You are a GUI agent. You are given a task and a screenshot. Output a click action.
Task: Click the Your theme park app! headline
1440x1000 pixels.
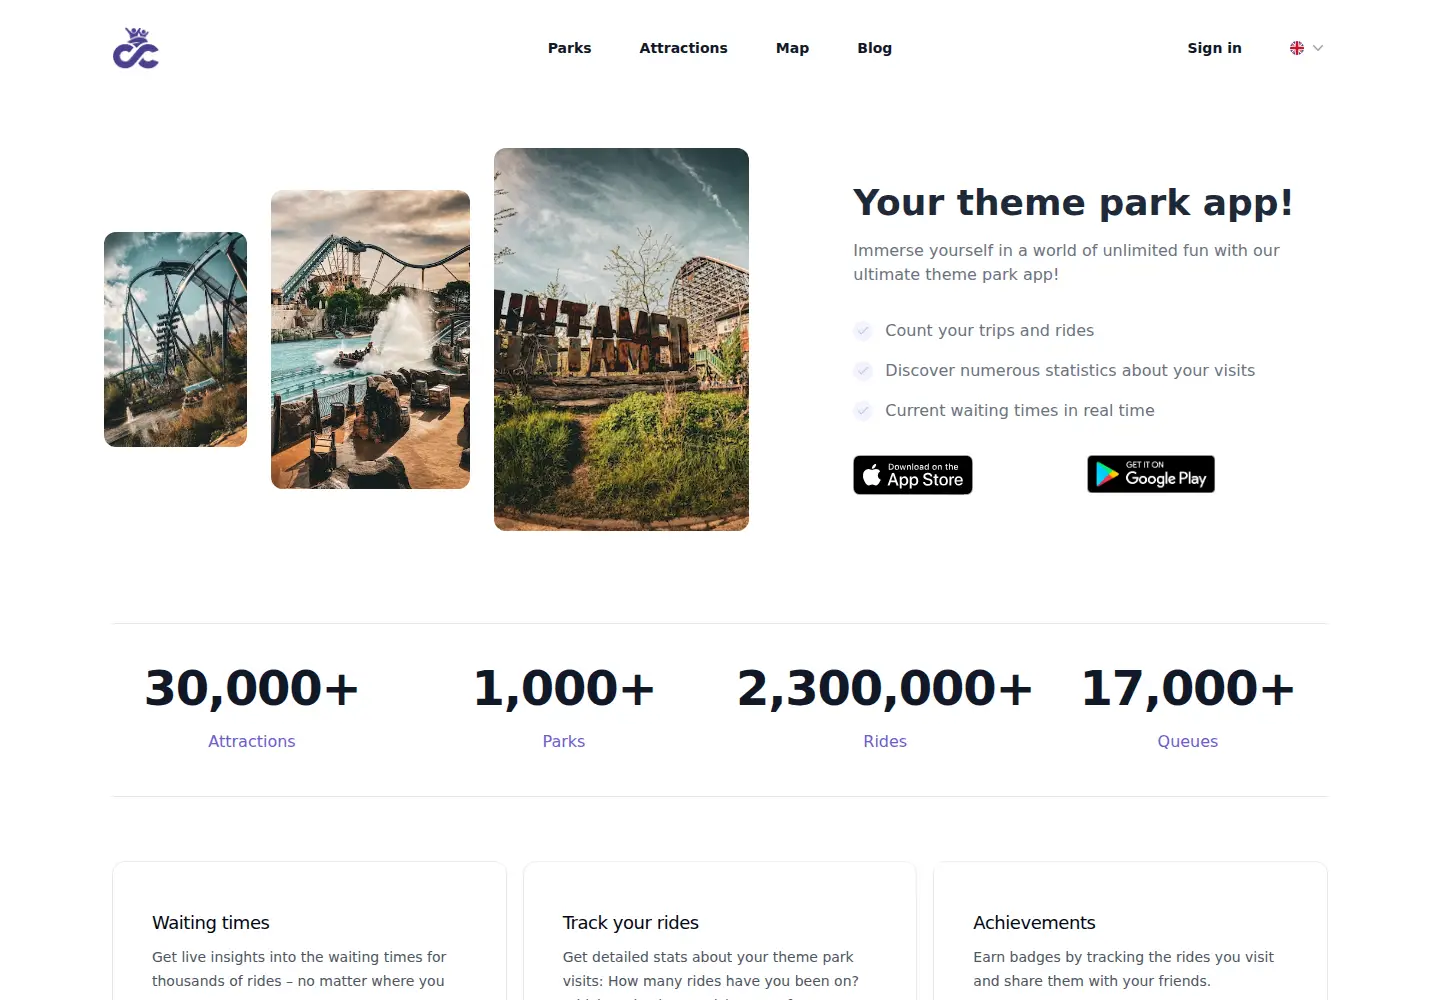point(1073,203)
